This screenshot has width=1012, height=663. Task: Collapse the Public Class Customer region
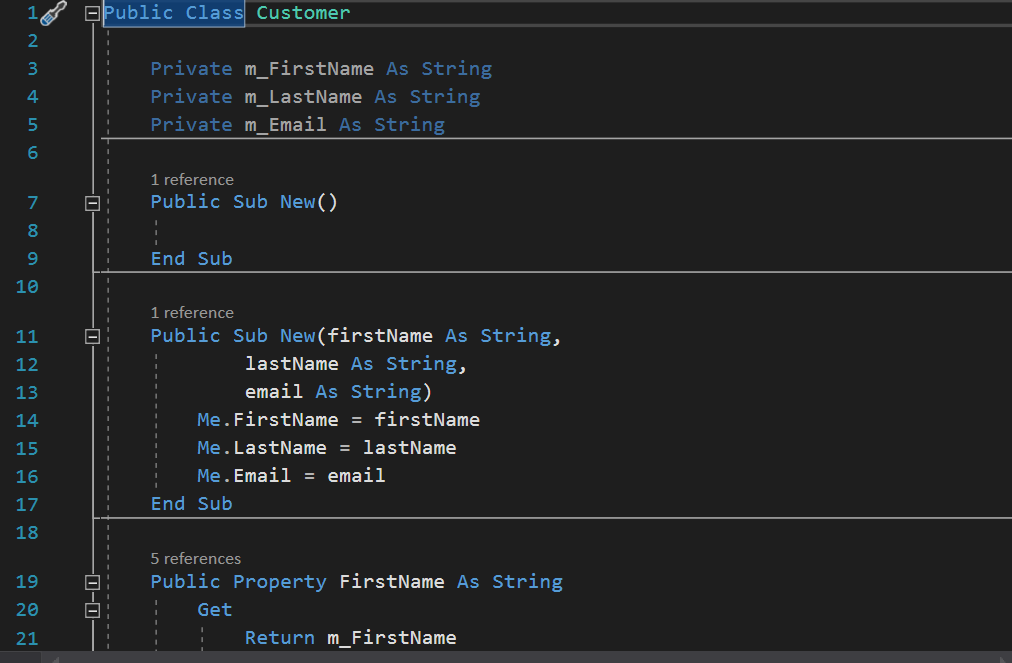click(x=91, y=13)
